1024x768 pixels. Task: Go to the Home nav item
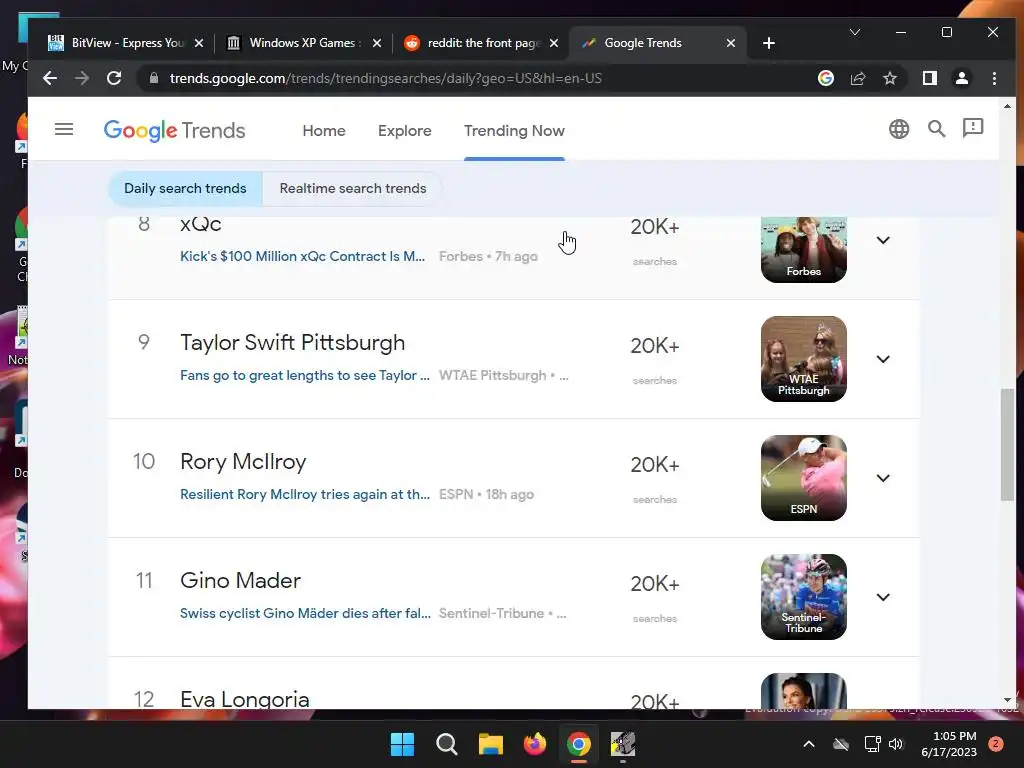[324, 131]
